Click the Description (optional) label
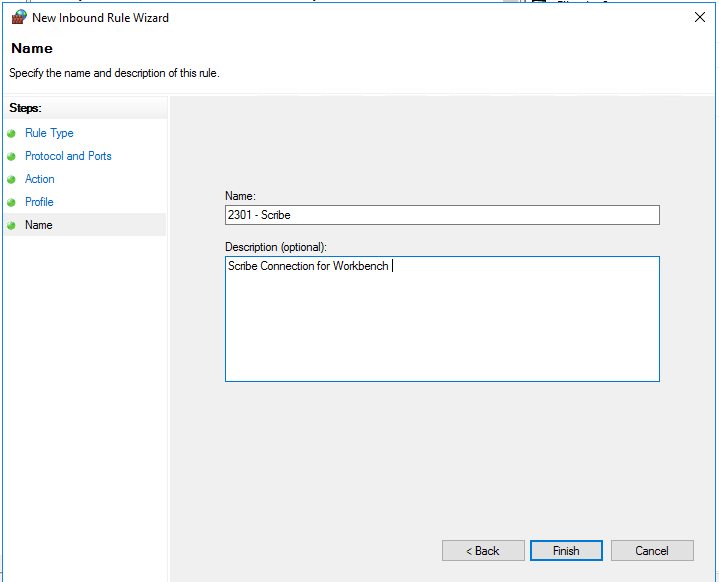Image resolution: width=719 pixels, height=582 pixels. pos(276,247)
